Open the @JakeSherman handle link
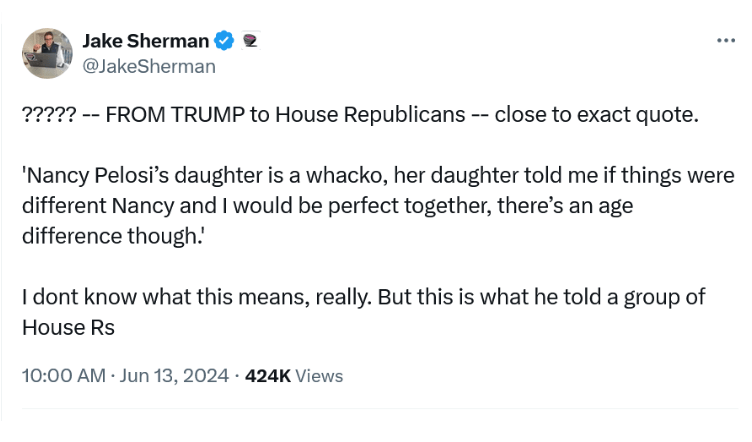This screenshot has width=752, height=442. pos(148,66)
